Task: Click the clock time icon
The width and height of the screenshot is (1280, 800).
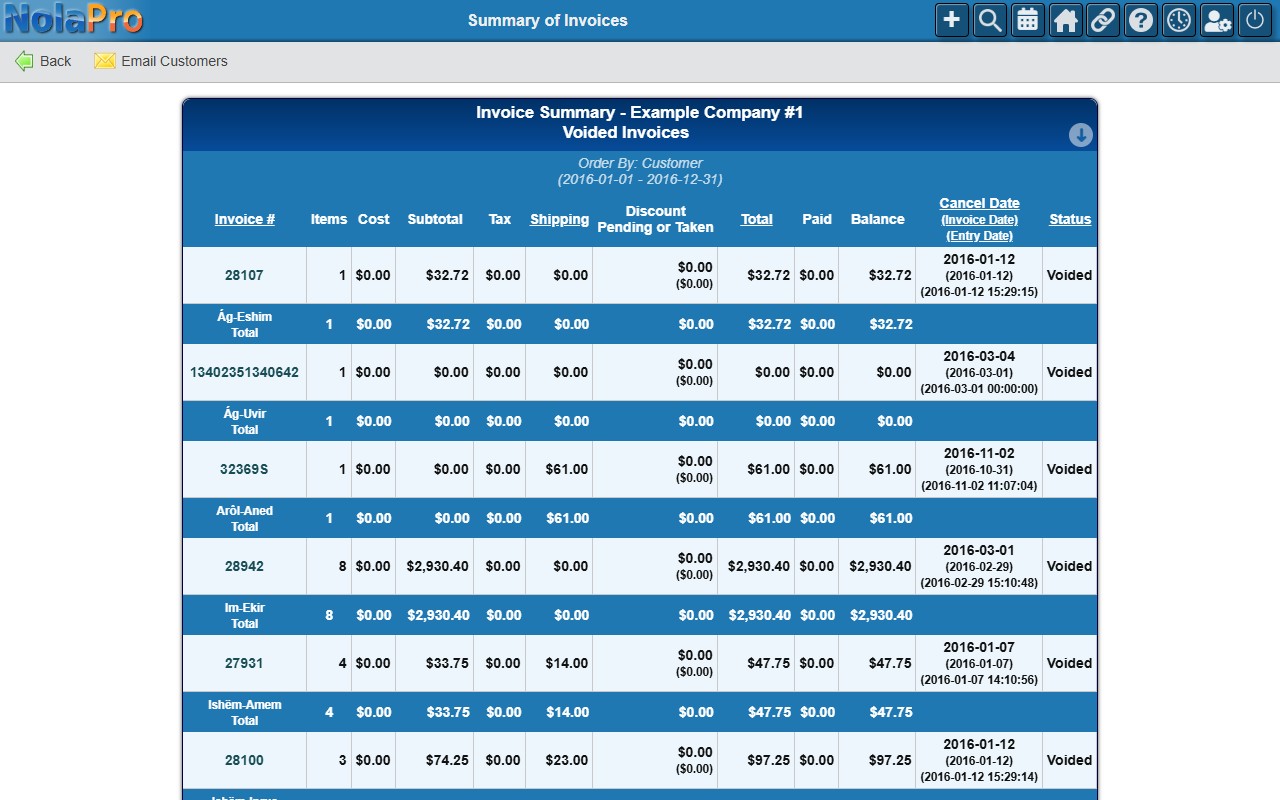Action: pos(1179,20)
